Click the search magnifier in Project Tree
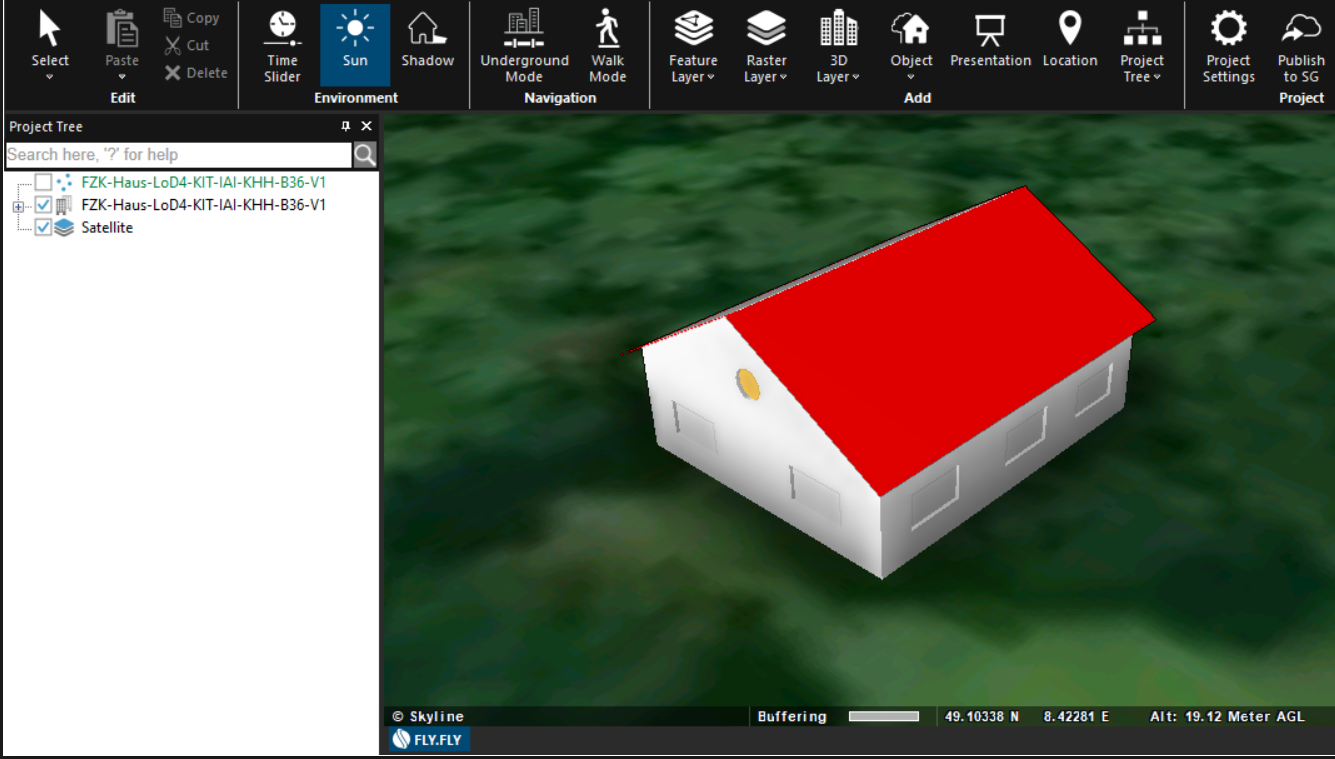This screenshot has height=759, width=1335. click(364, 154)
